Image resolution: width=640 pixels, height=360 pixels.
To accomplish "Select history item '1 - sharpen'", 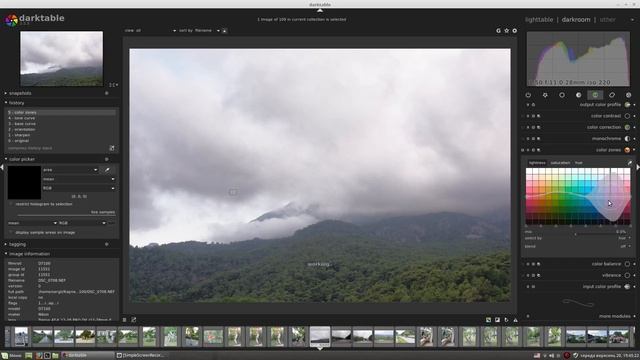I will tap(61, 135).
